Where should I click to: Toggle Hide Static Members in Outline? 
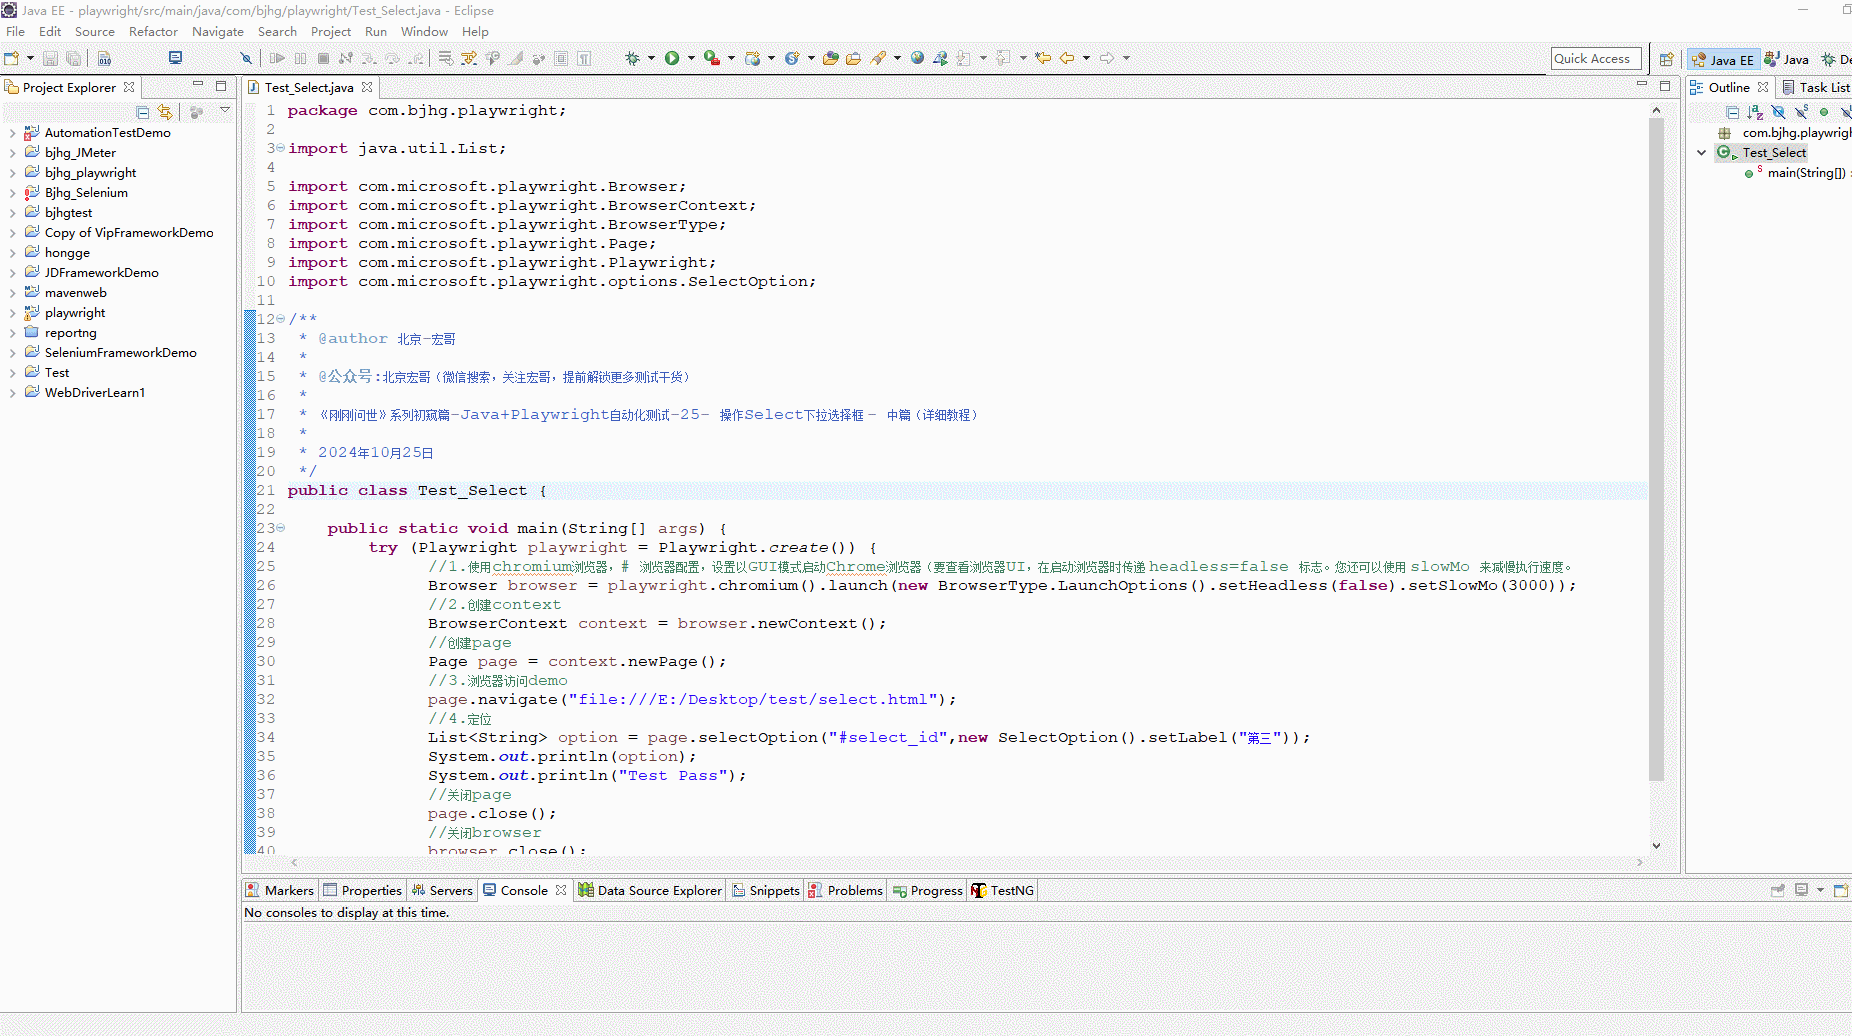click(1801, 112)
